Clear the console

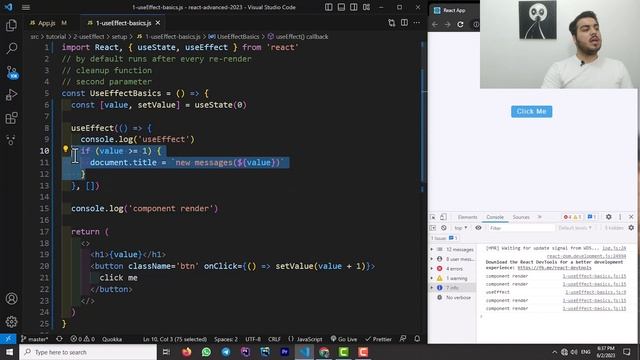(x=444, y=228)
